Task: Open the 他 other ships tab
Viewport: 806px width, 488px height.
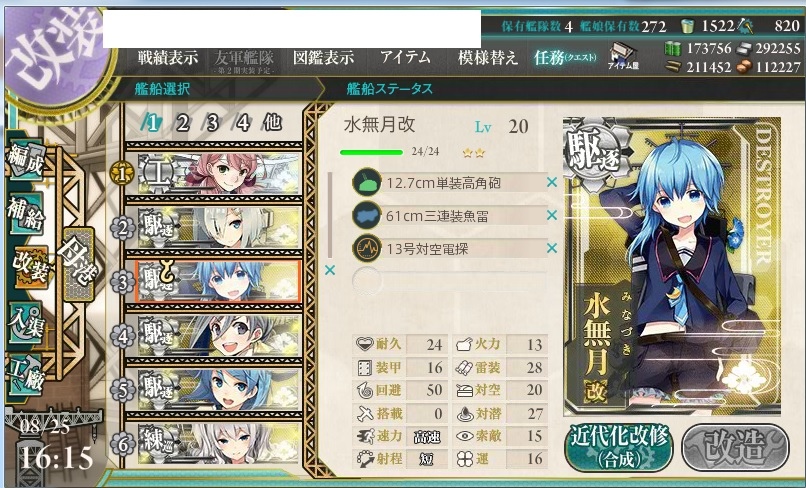Action: (x=272, y=122)
